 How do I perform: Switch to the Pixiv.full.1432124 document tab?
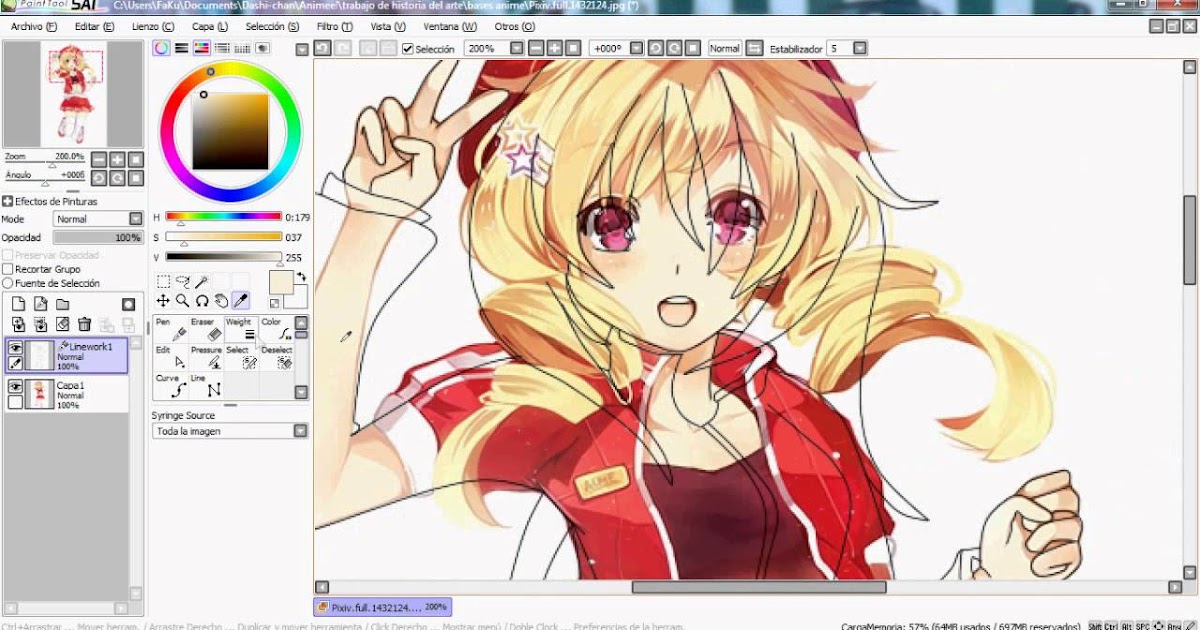(x=382, y=607)
